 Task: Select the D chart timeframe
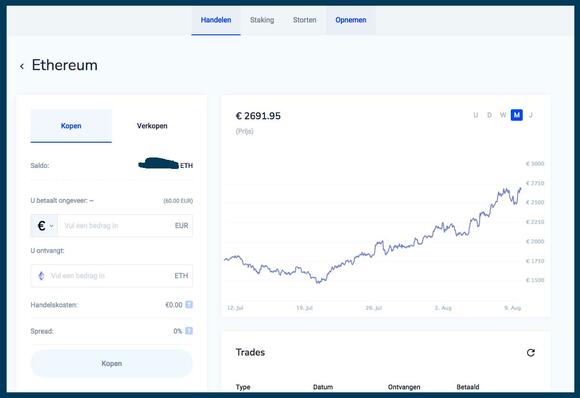[489, 115]
